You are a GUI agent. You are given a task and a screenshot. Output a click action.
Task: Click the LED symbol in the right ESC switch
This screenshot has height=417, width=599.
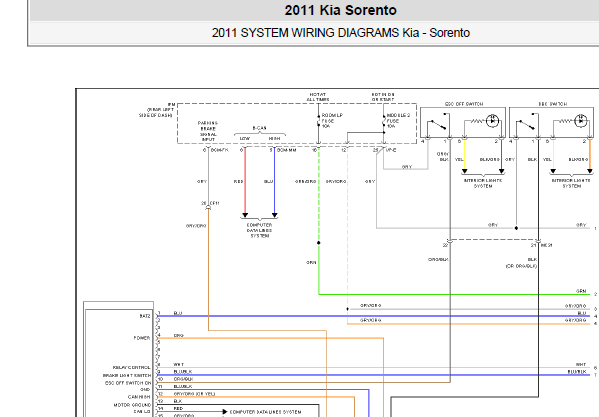[x=581, y=121]
